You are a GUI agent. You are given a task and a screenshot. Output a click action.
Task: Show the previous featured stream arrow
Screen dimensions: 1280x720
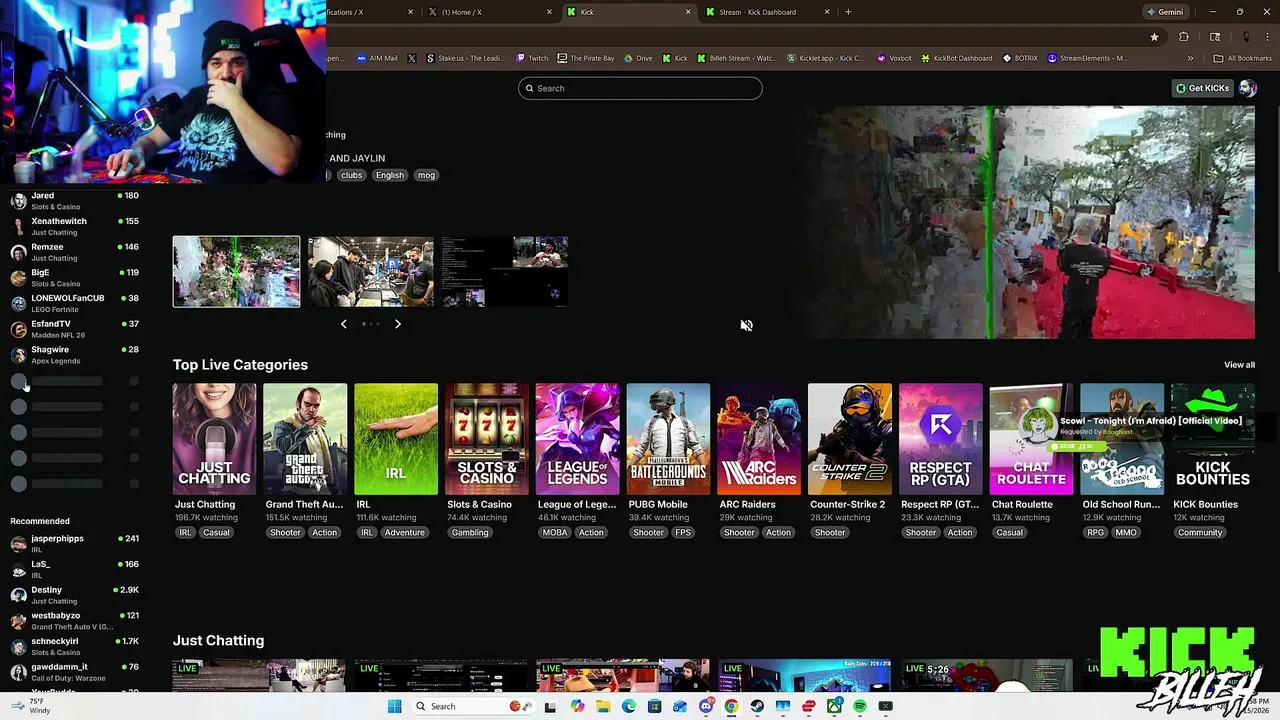[344, 324]
